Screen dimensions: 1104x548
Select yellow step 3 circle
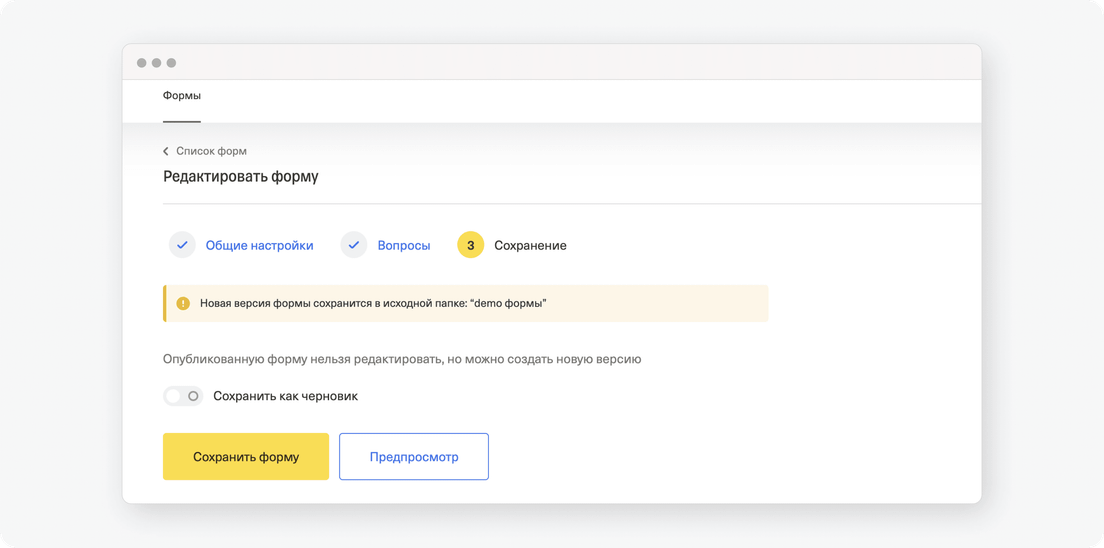470,245
